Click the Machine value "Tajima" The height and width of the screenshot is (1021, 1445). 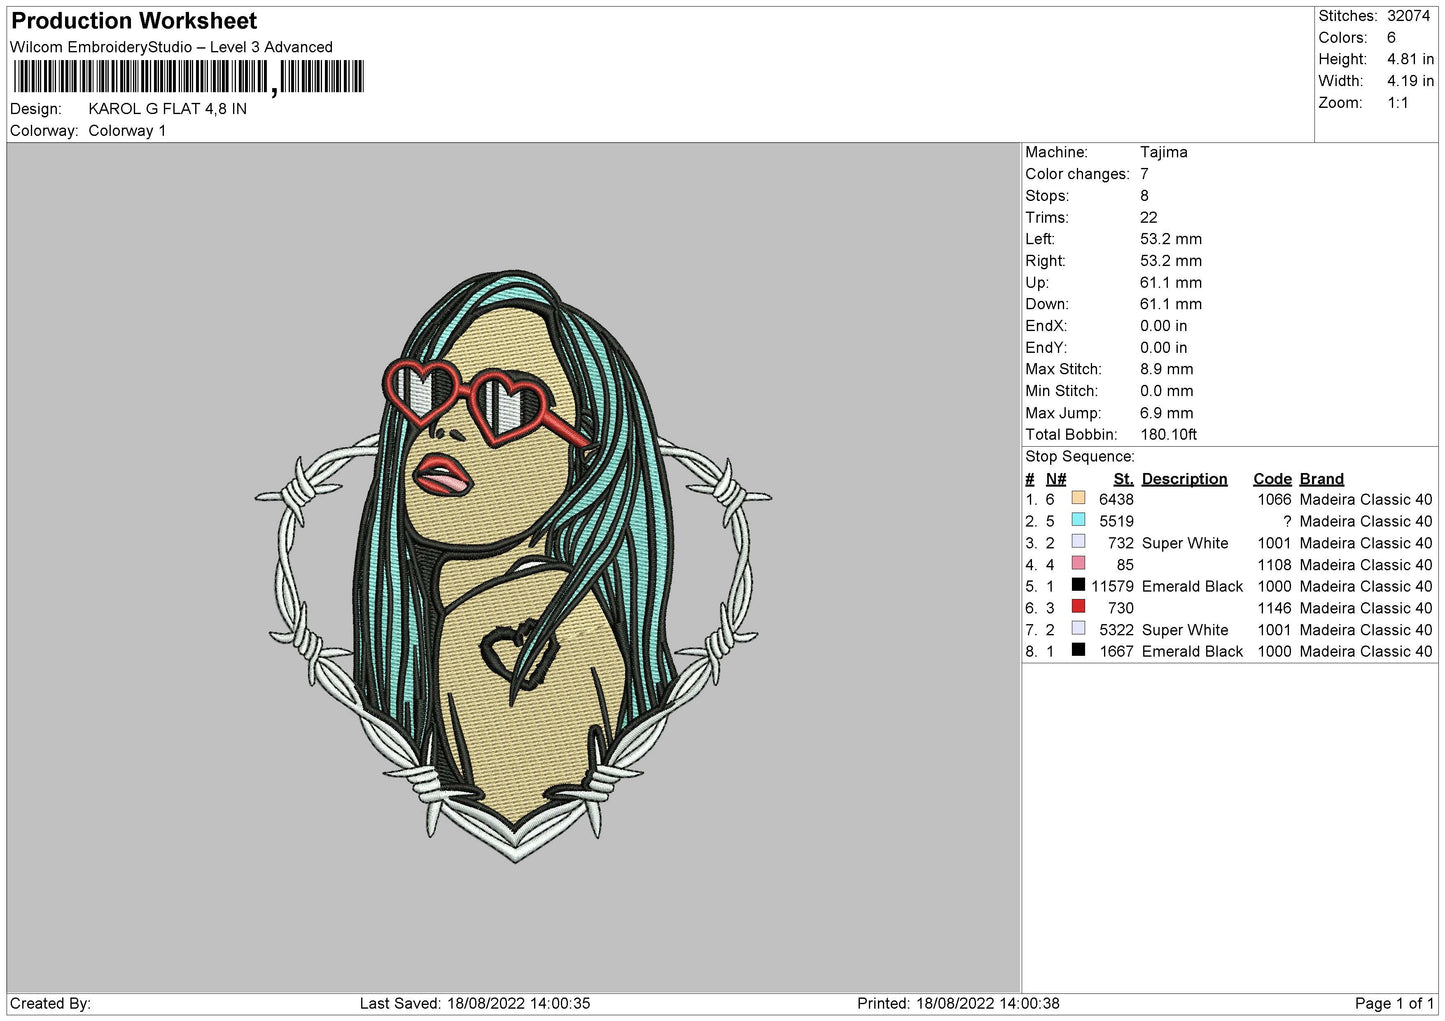coord(1164,152)
